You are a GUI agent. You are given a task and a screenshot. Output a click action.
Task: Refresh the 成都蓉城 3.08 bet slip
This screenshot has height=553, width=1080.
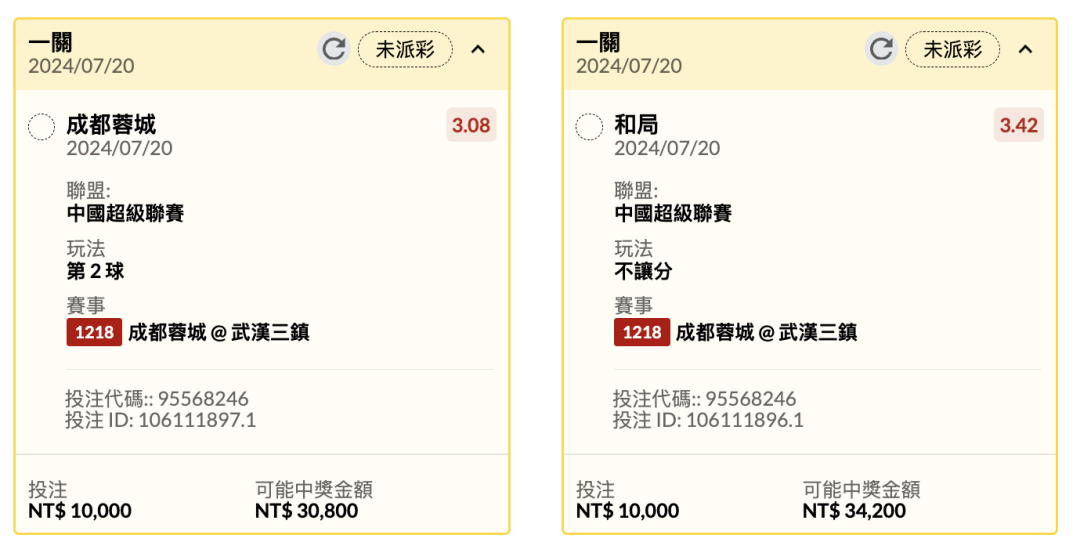[333, 48]
